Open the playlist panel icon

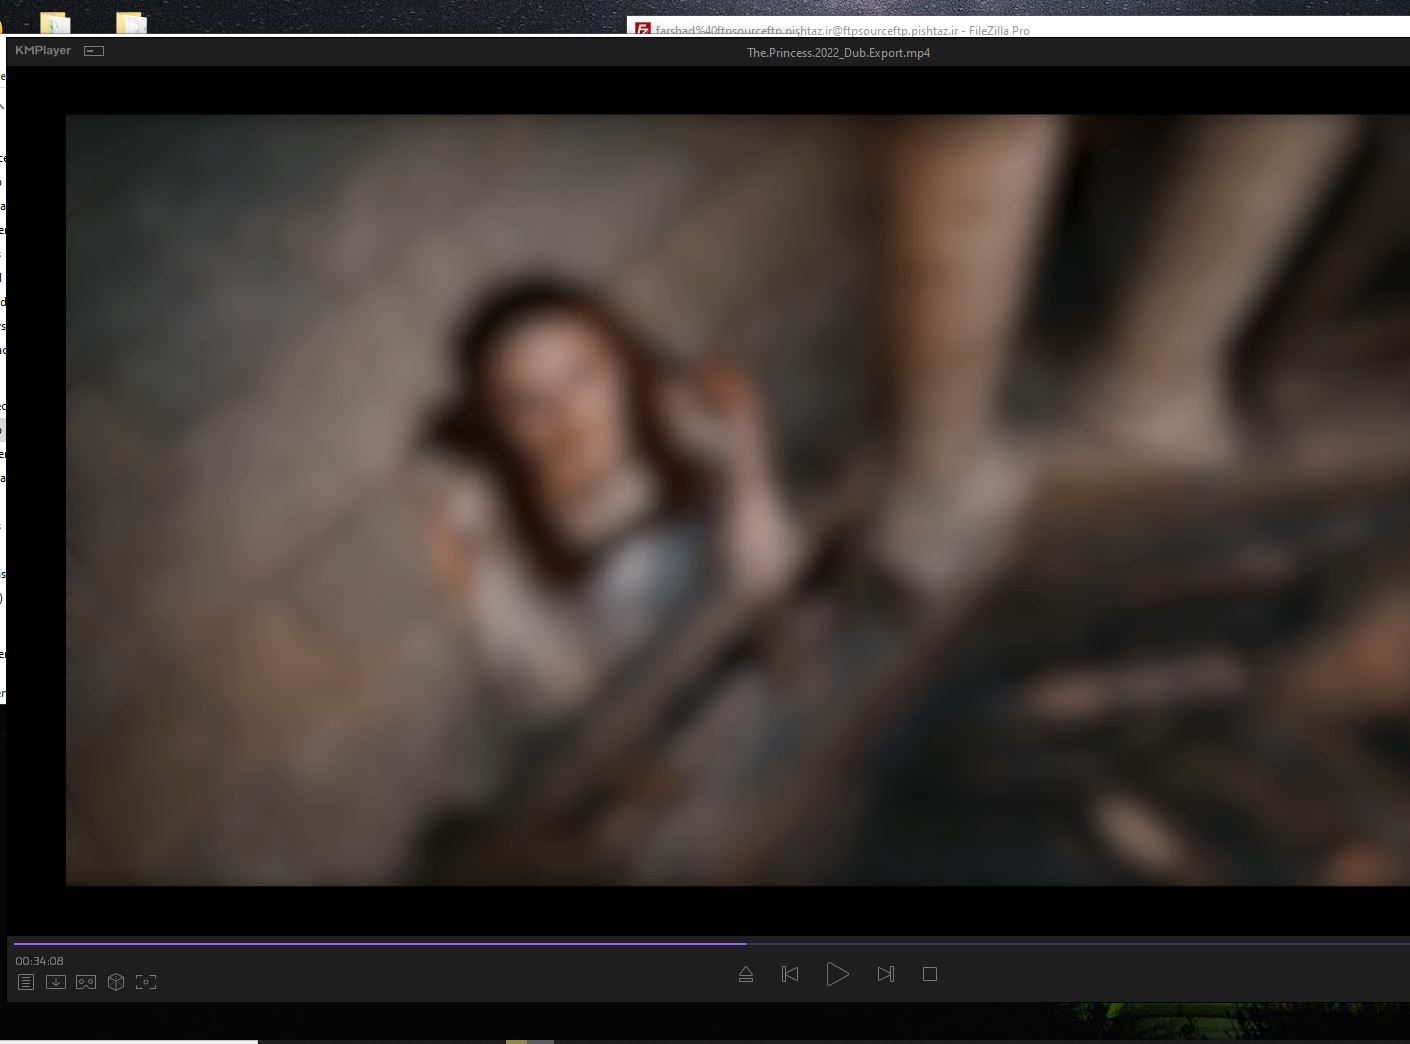pyautogui.click(x=26, y=982)
